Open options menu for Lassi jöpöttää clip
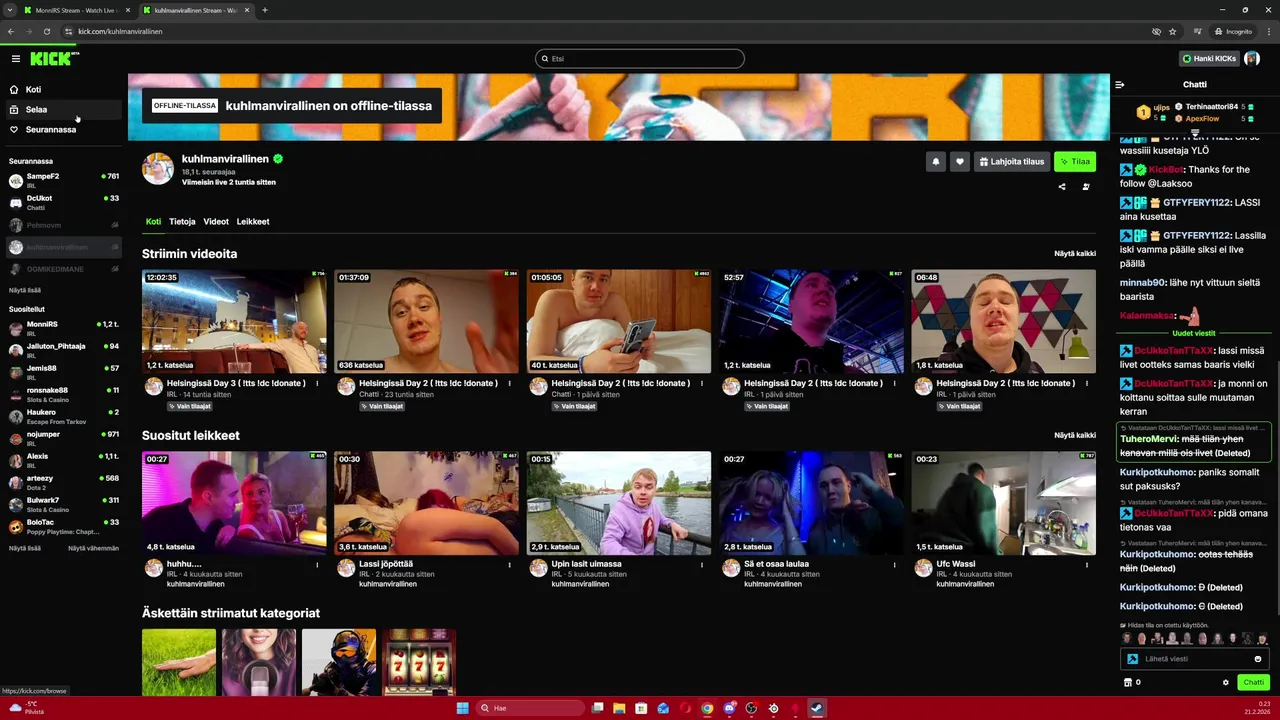The image size is (1280, 720). [509, 565]
